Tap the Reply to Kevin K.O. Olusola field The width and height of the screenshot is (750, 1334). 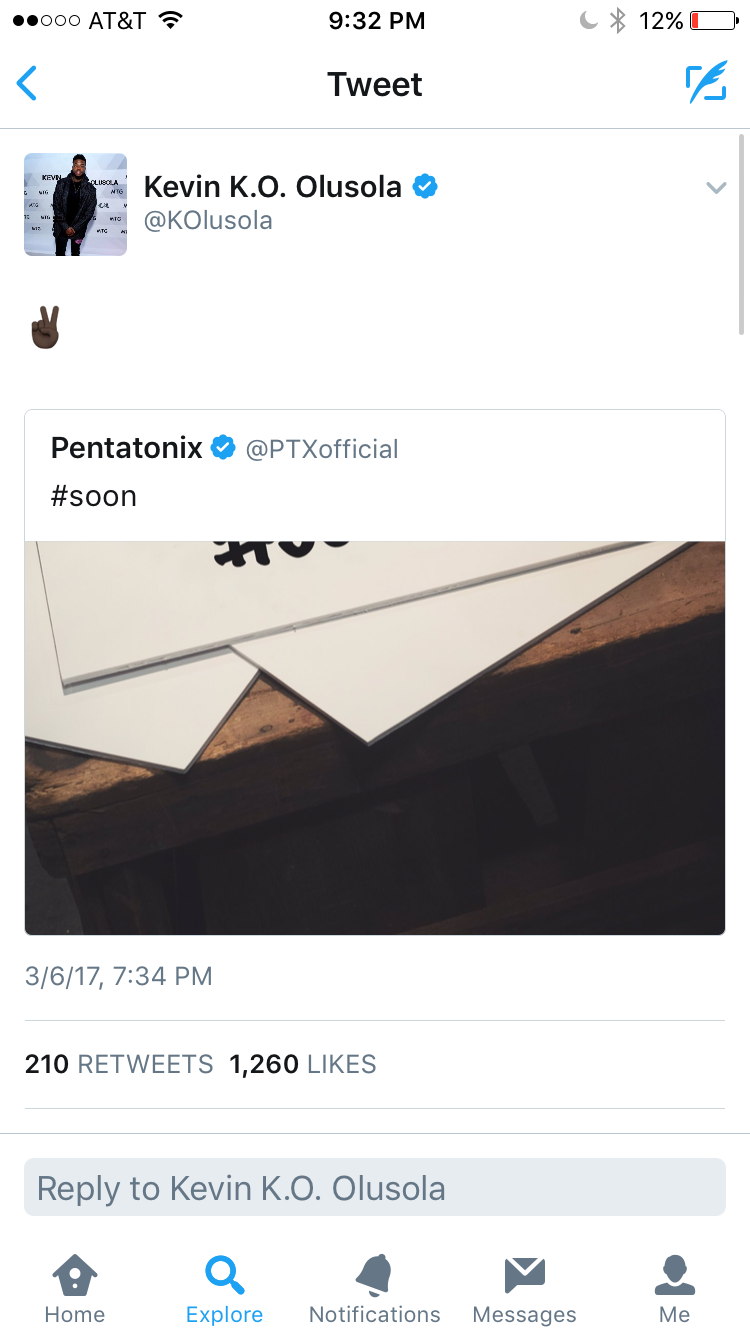tap(375, 1188)
